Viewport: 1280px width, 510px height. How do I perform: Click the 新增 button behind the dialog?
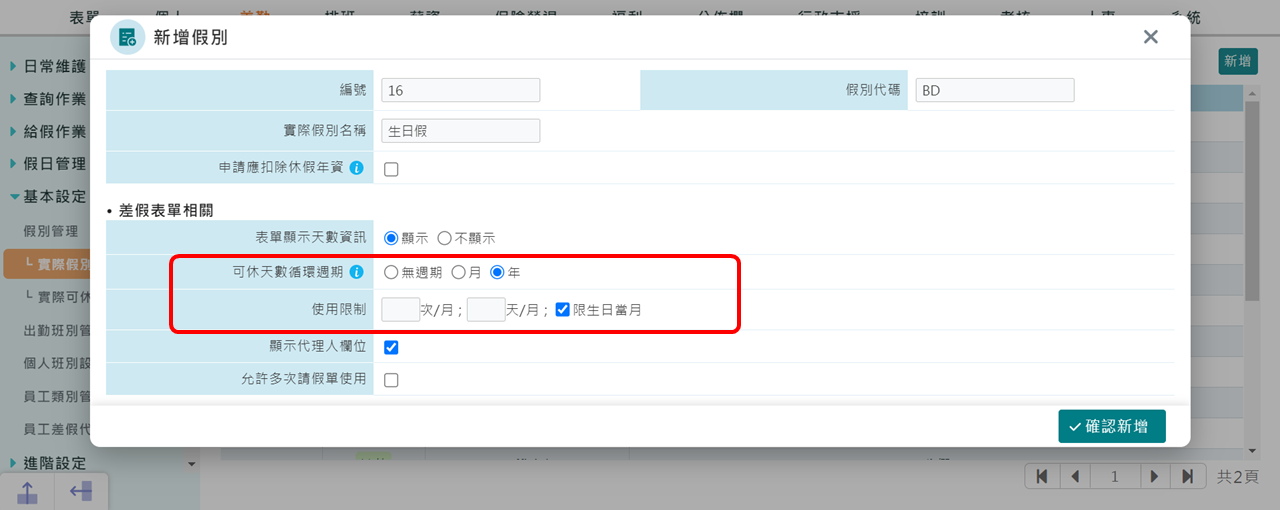[1238, 61]
